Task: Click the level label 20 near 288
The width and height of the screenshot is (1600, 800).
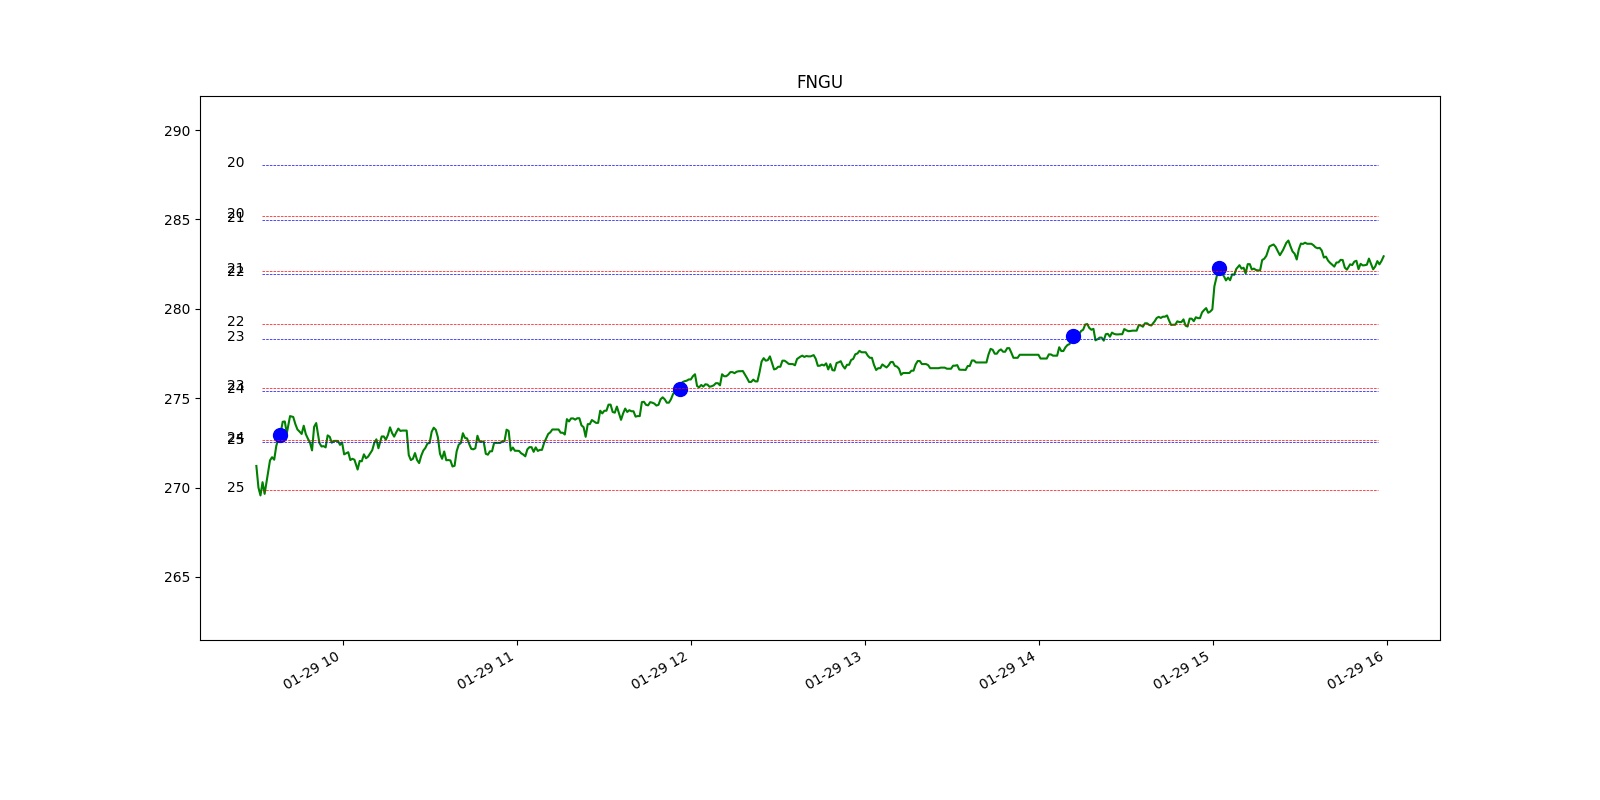Action: [x=235, y=162]
